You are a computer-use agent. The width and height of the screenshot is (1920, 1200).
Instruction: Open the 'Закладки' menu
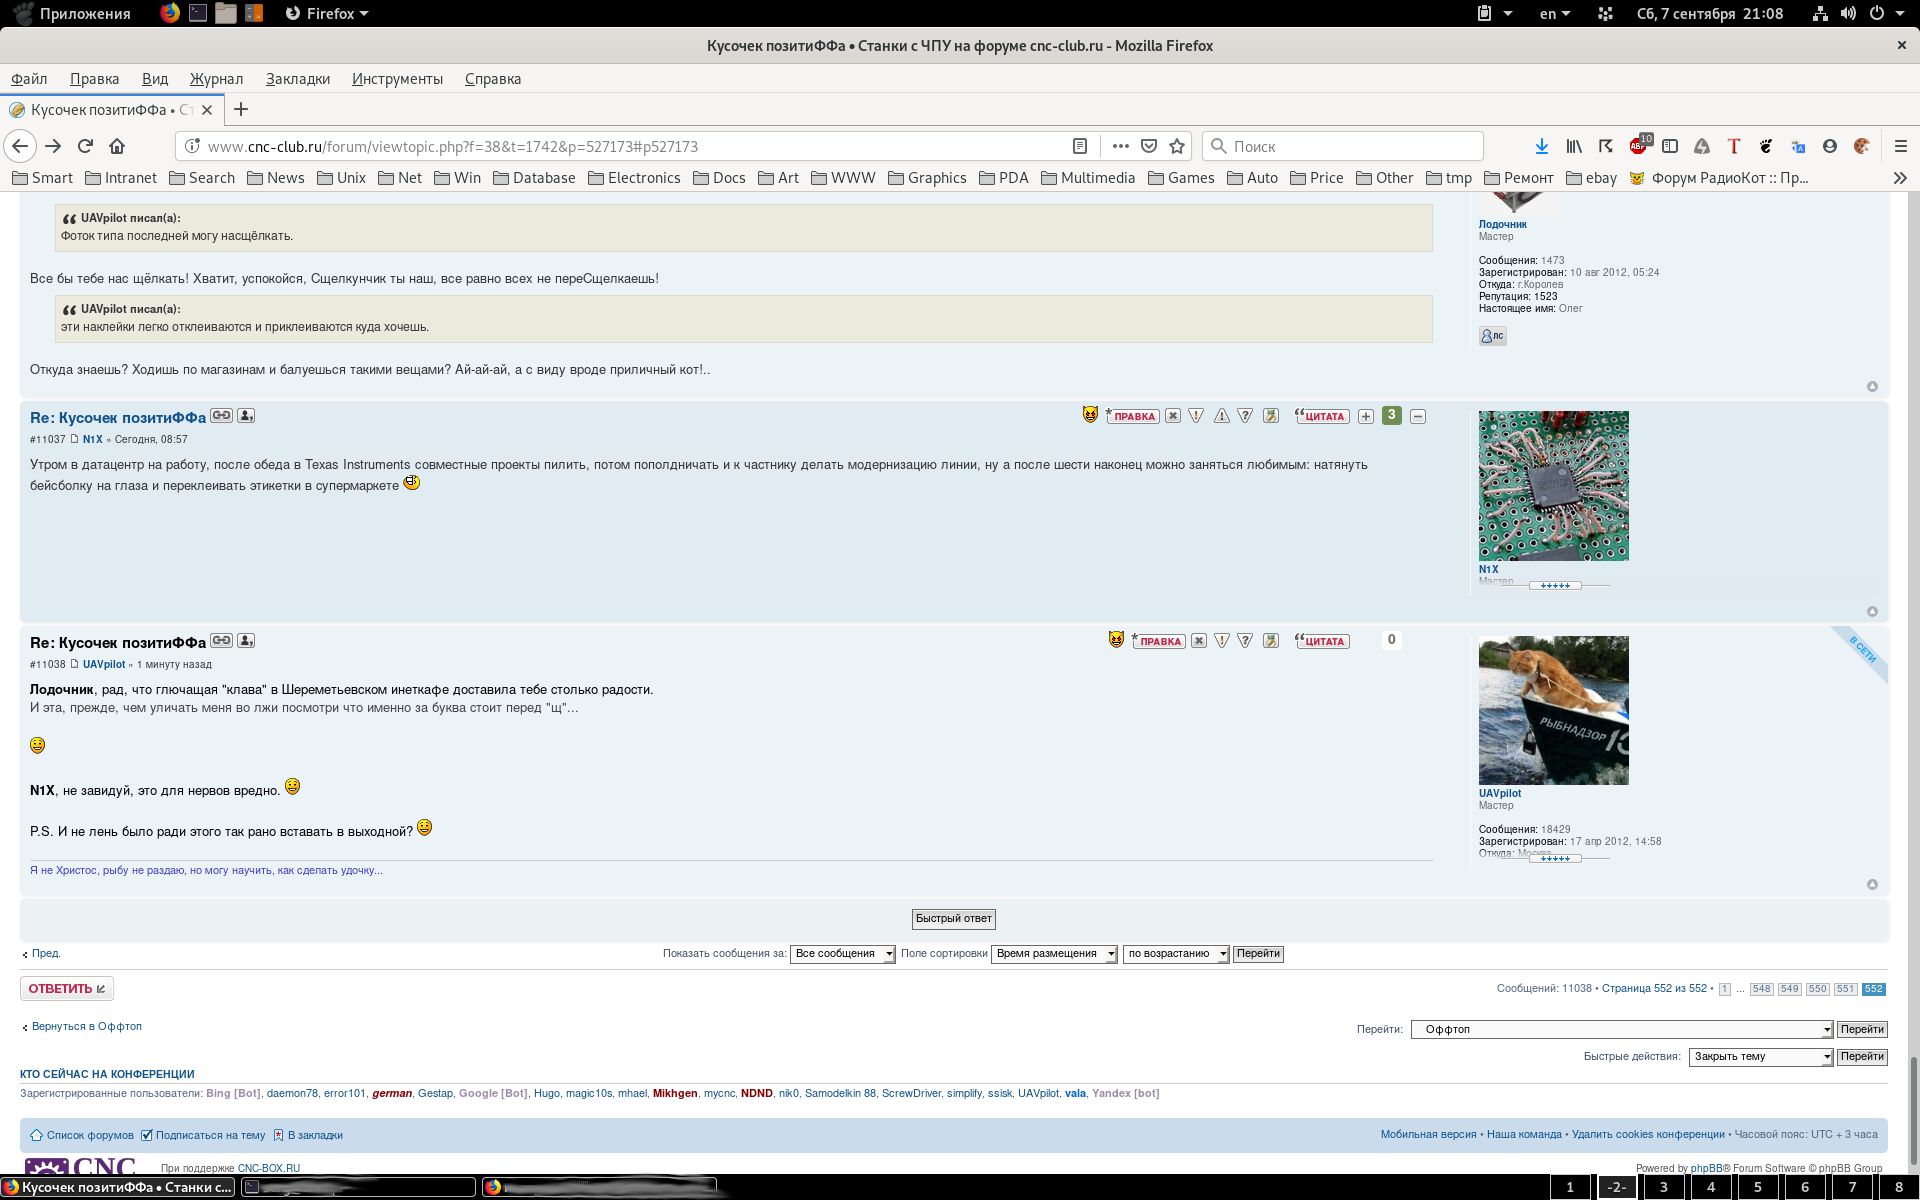click(297, 79)
